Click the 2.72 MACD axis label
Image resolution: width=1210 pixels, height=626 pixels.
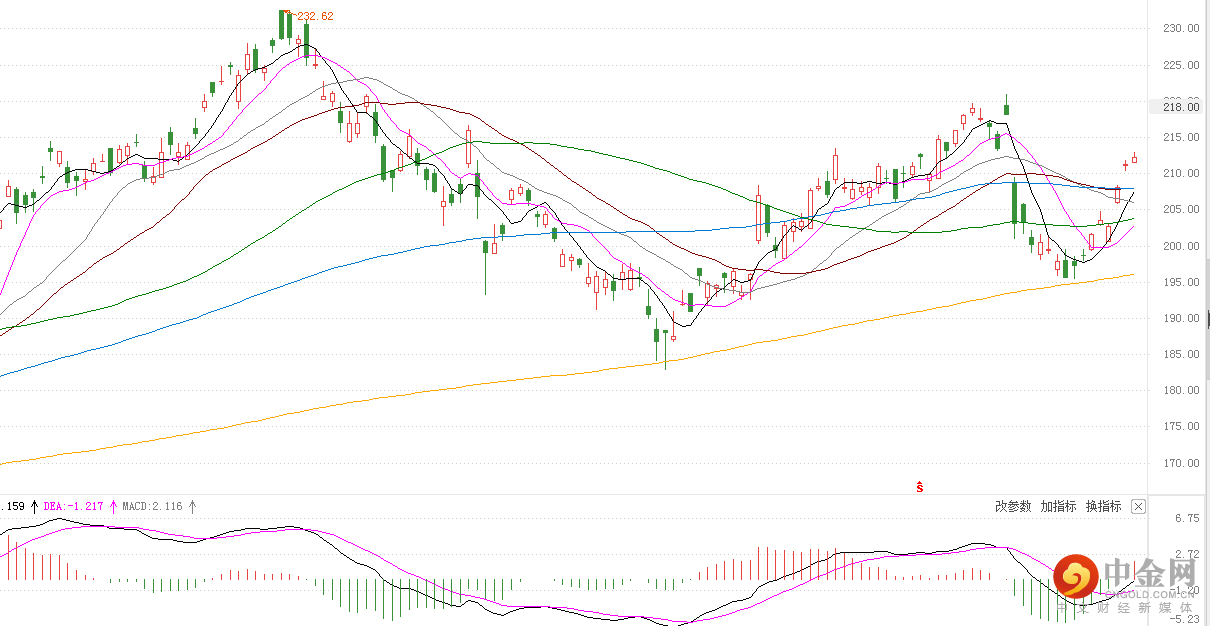tap(1187, 554)
